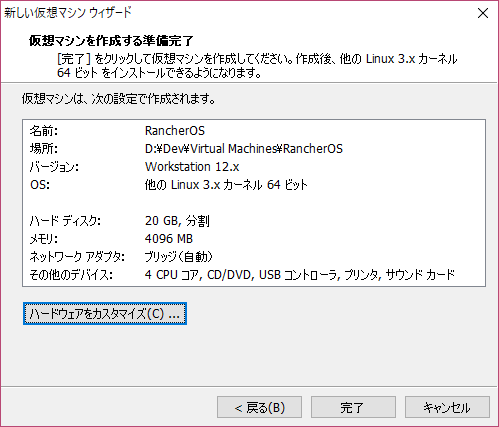Click the ハード ディスク: label
The image size is (499, 427).
pyautogui.click(x=65, y=221)
